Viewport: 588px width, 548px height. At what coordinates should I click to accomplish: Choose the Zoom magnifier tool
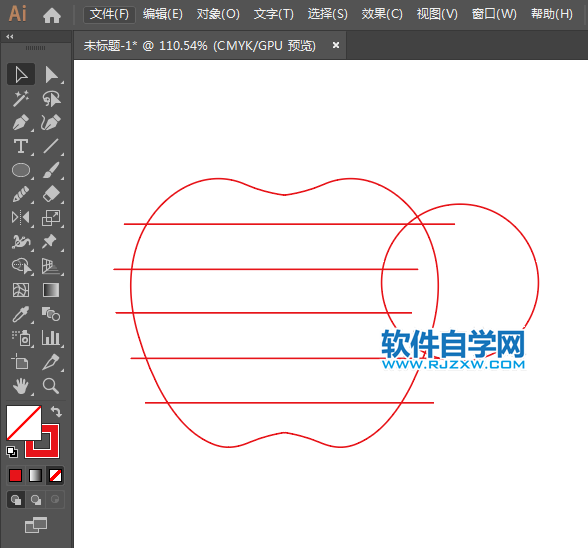51,386
